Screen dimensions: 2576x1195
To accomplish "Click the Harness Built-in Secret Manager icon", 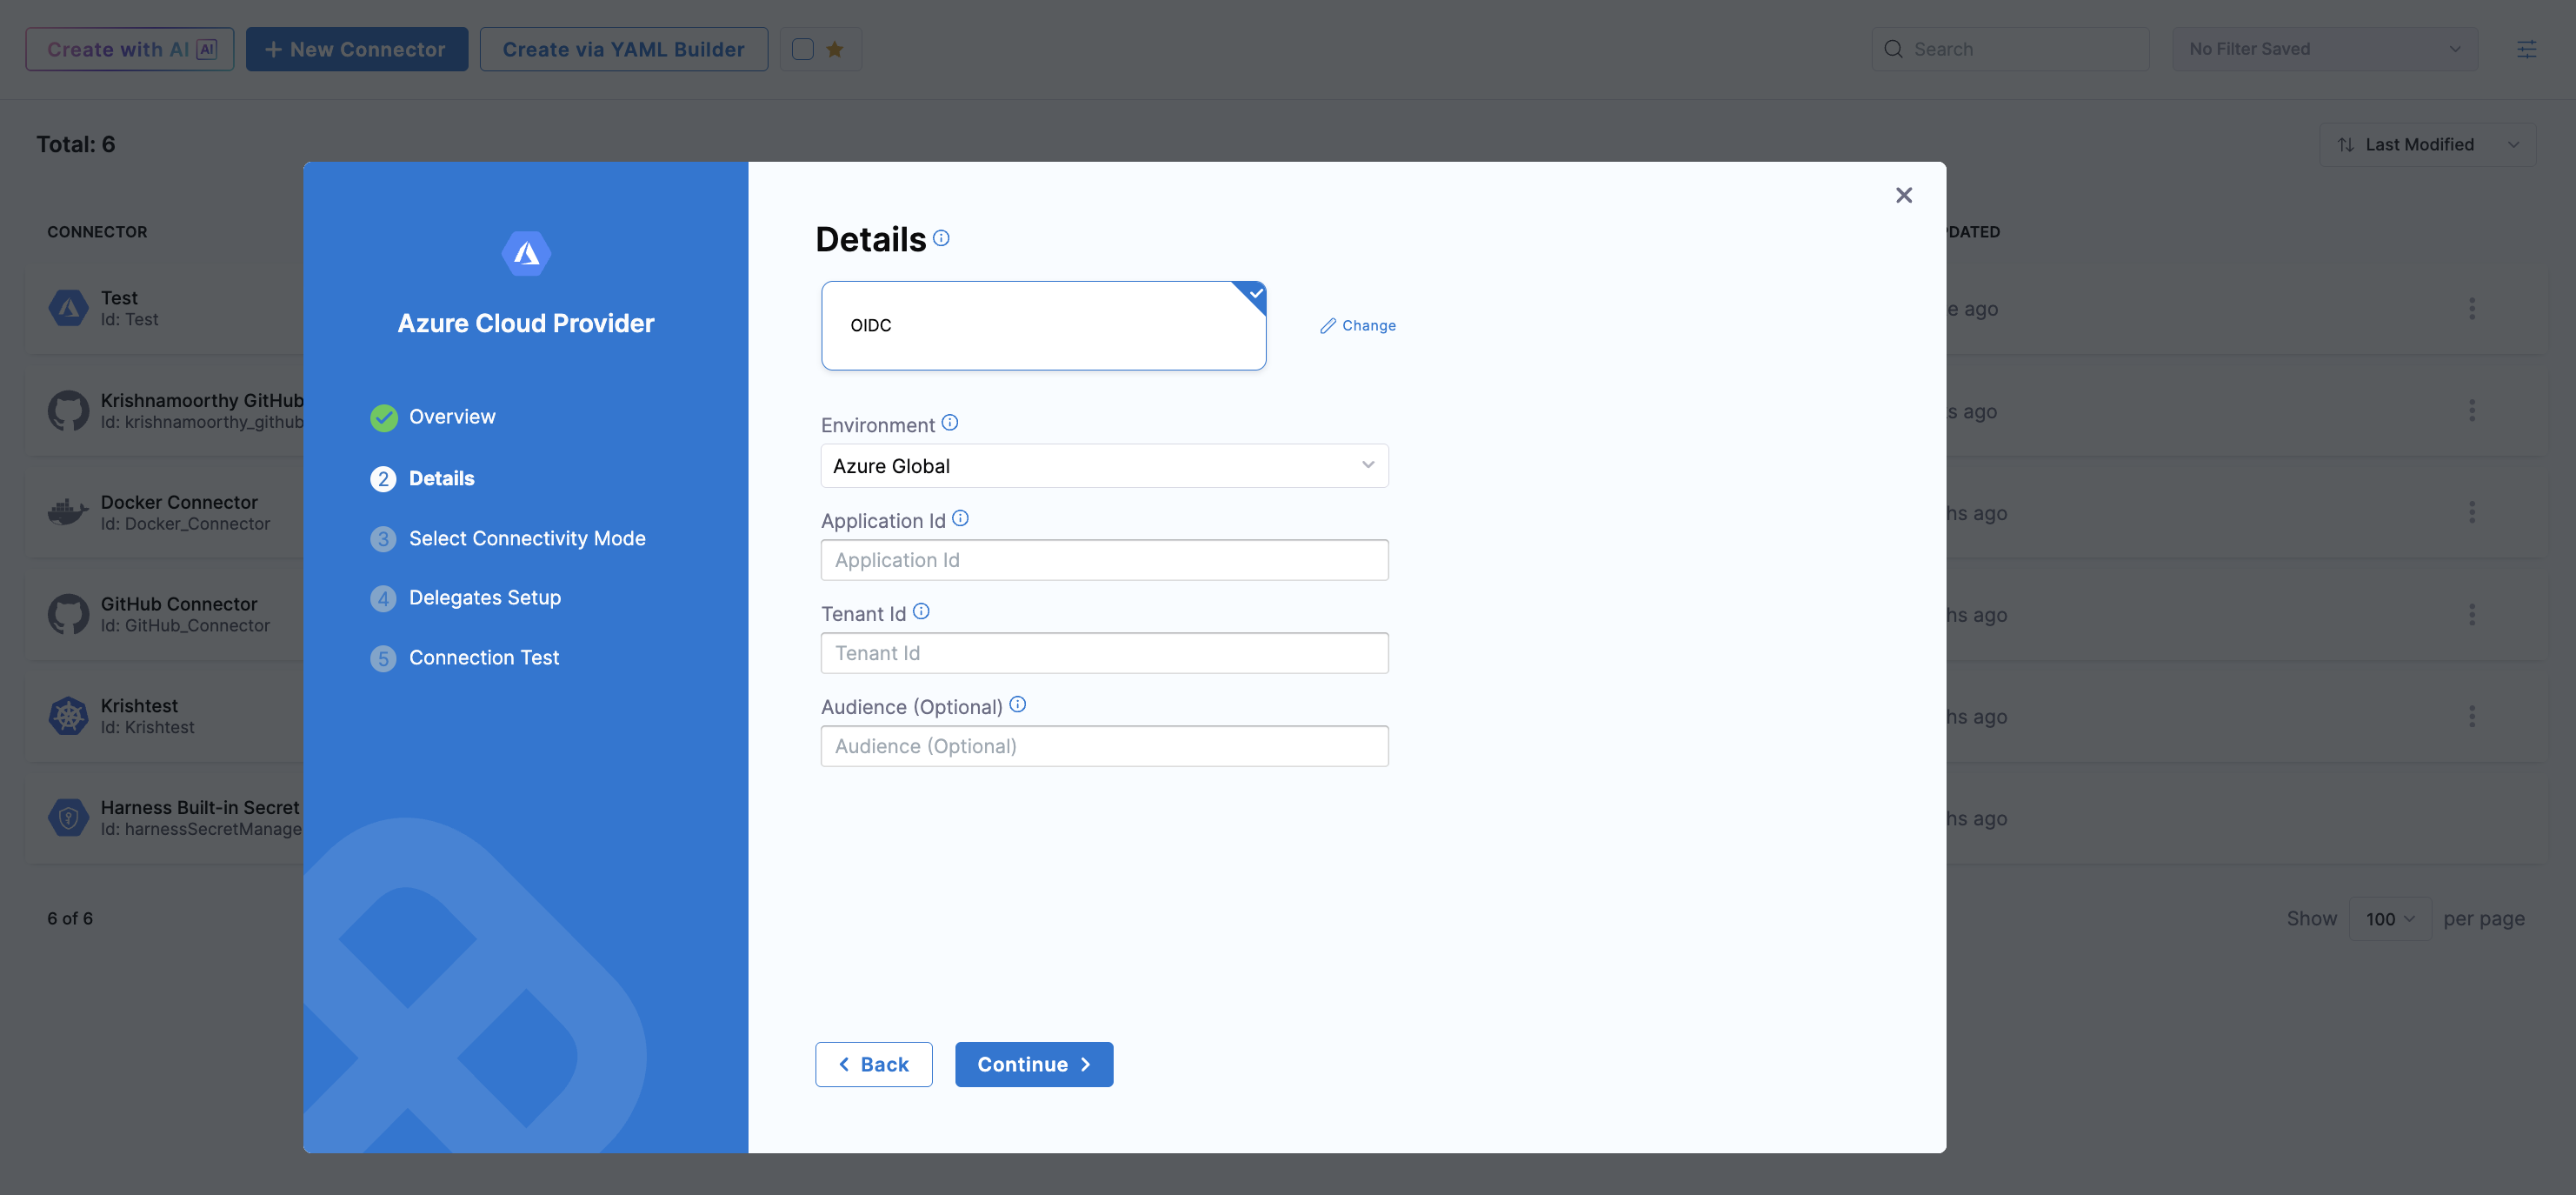I will (x=68, y=818).
